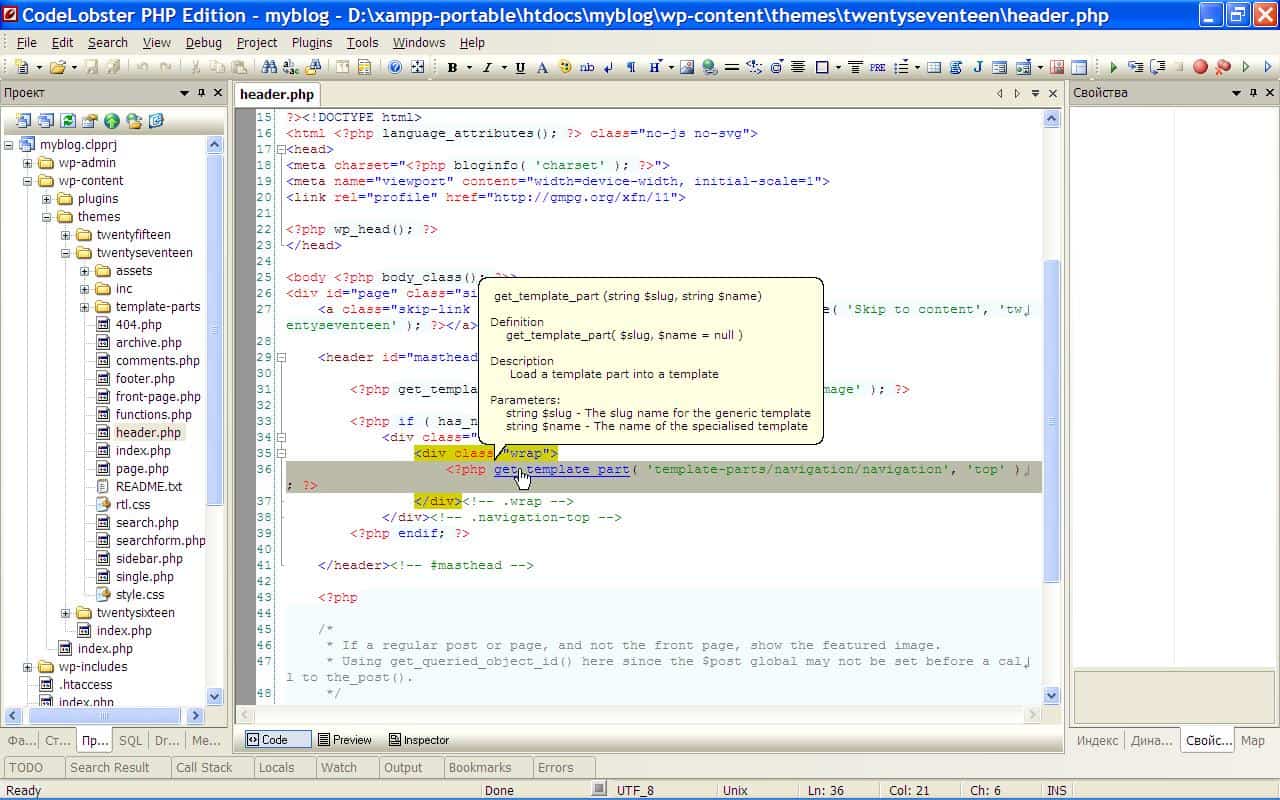Open the dropdown arrow beside the Bold icon

click(469, 67)
